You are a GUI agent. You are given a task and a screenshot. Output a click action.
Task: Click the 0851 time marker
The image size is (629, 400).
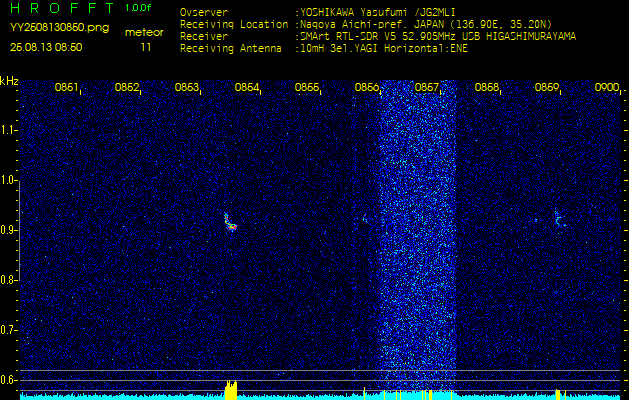click(x=67, y=87)
